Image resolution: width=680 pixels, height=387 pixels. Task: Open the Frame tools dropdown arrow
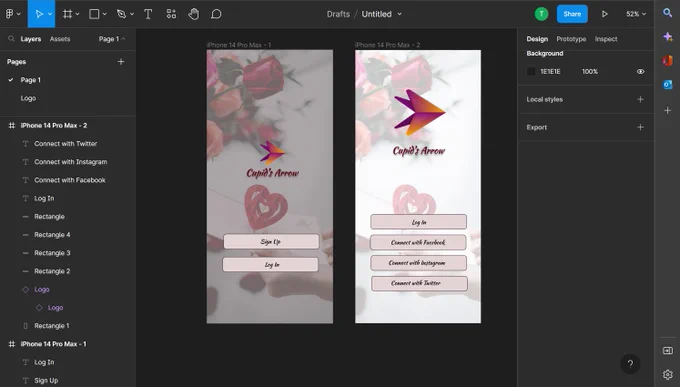(78, 14)
